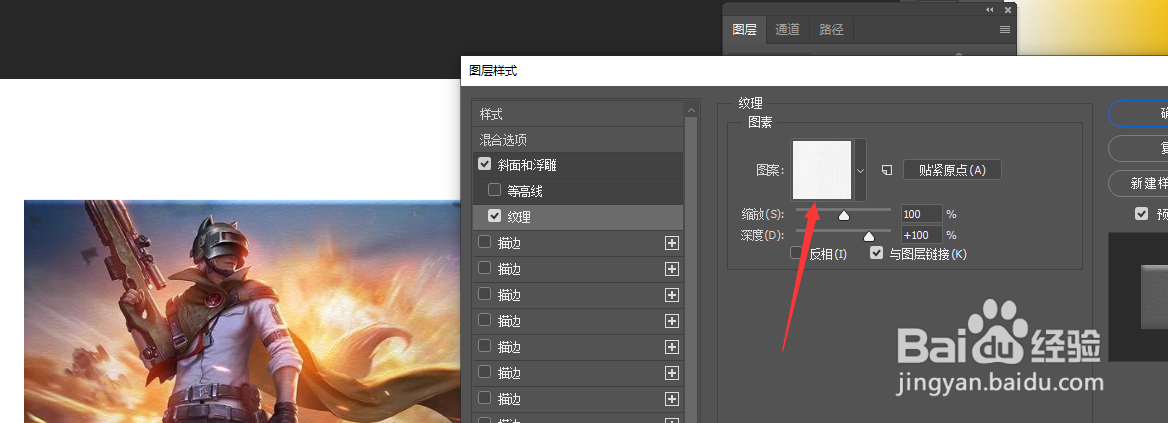Adjust the 深度(D) slider handle
The image size is (1168, 423).
(x=869, y=237)
